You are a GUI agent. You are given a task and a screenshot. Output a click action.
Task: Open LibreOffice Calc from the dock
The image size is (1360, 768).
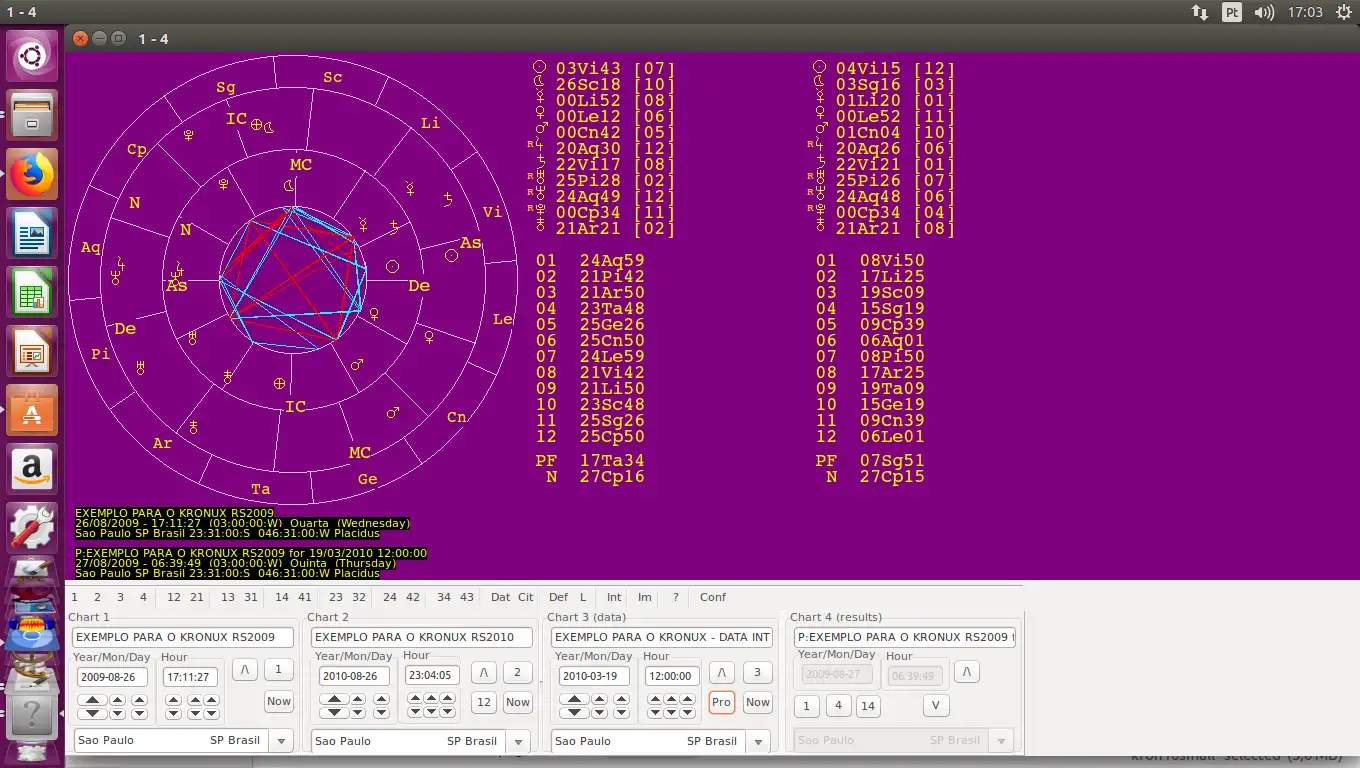coord(33,292)
